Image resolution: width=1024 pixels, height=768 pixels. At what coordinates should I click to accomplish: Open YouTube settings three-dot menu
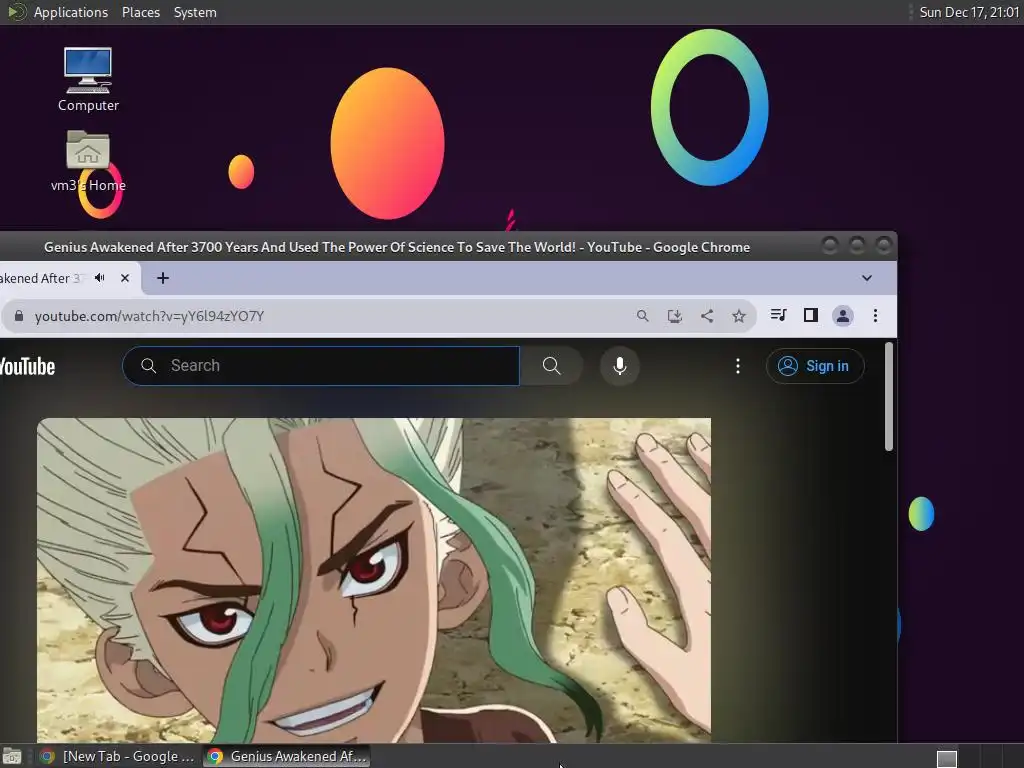tap(738, 366)
